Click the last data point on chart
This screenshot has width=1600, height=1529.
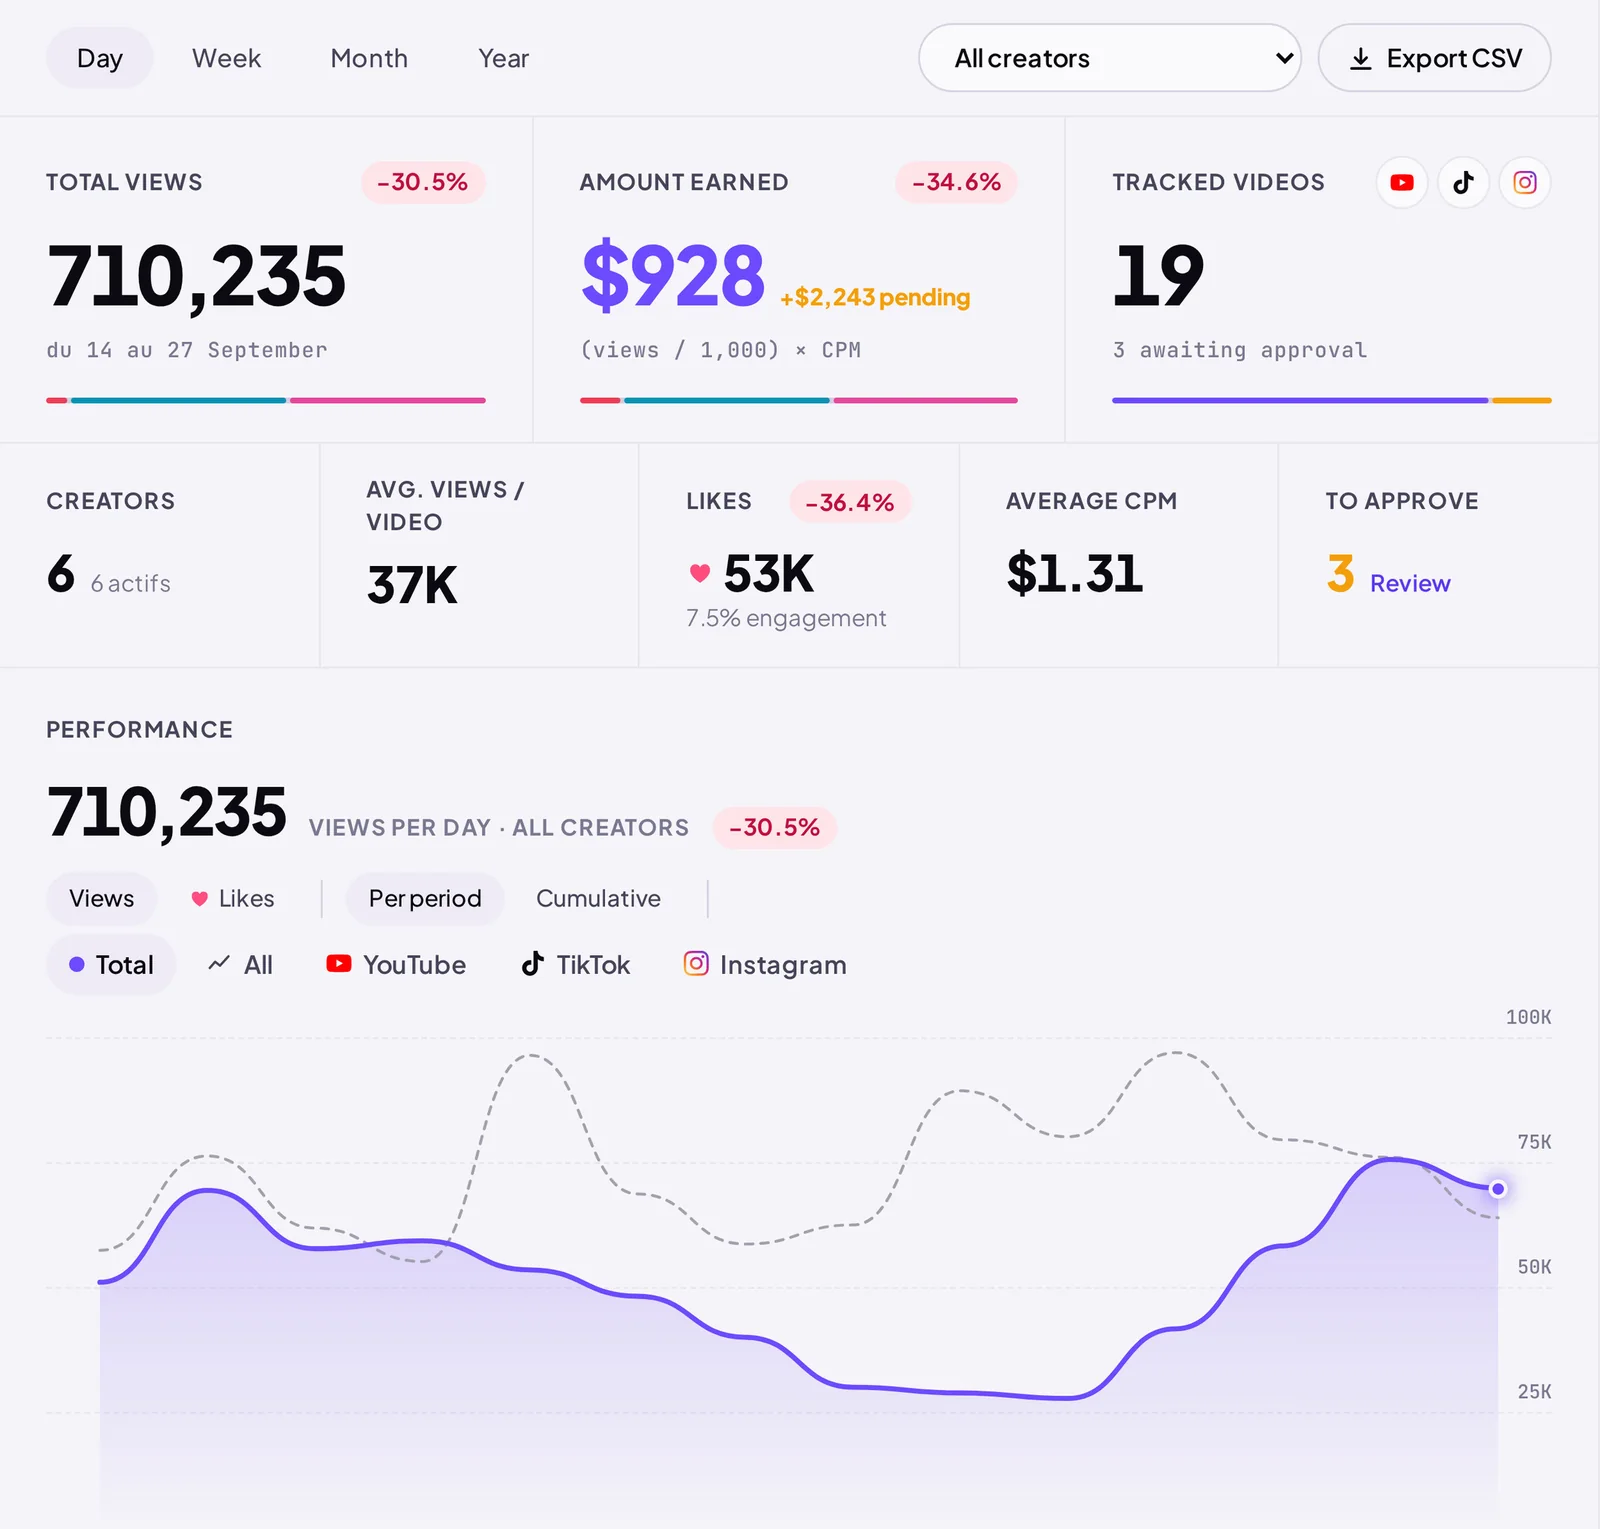[1498, 1189]
